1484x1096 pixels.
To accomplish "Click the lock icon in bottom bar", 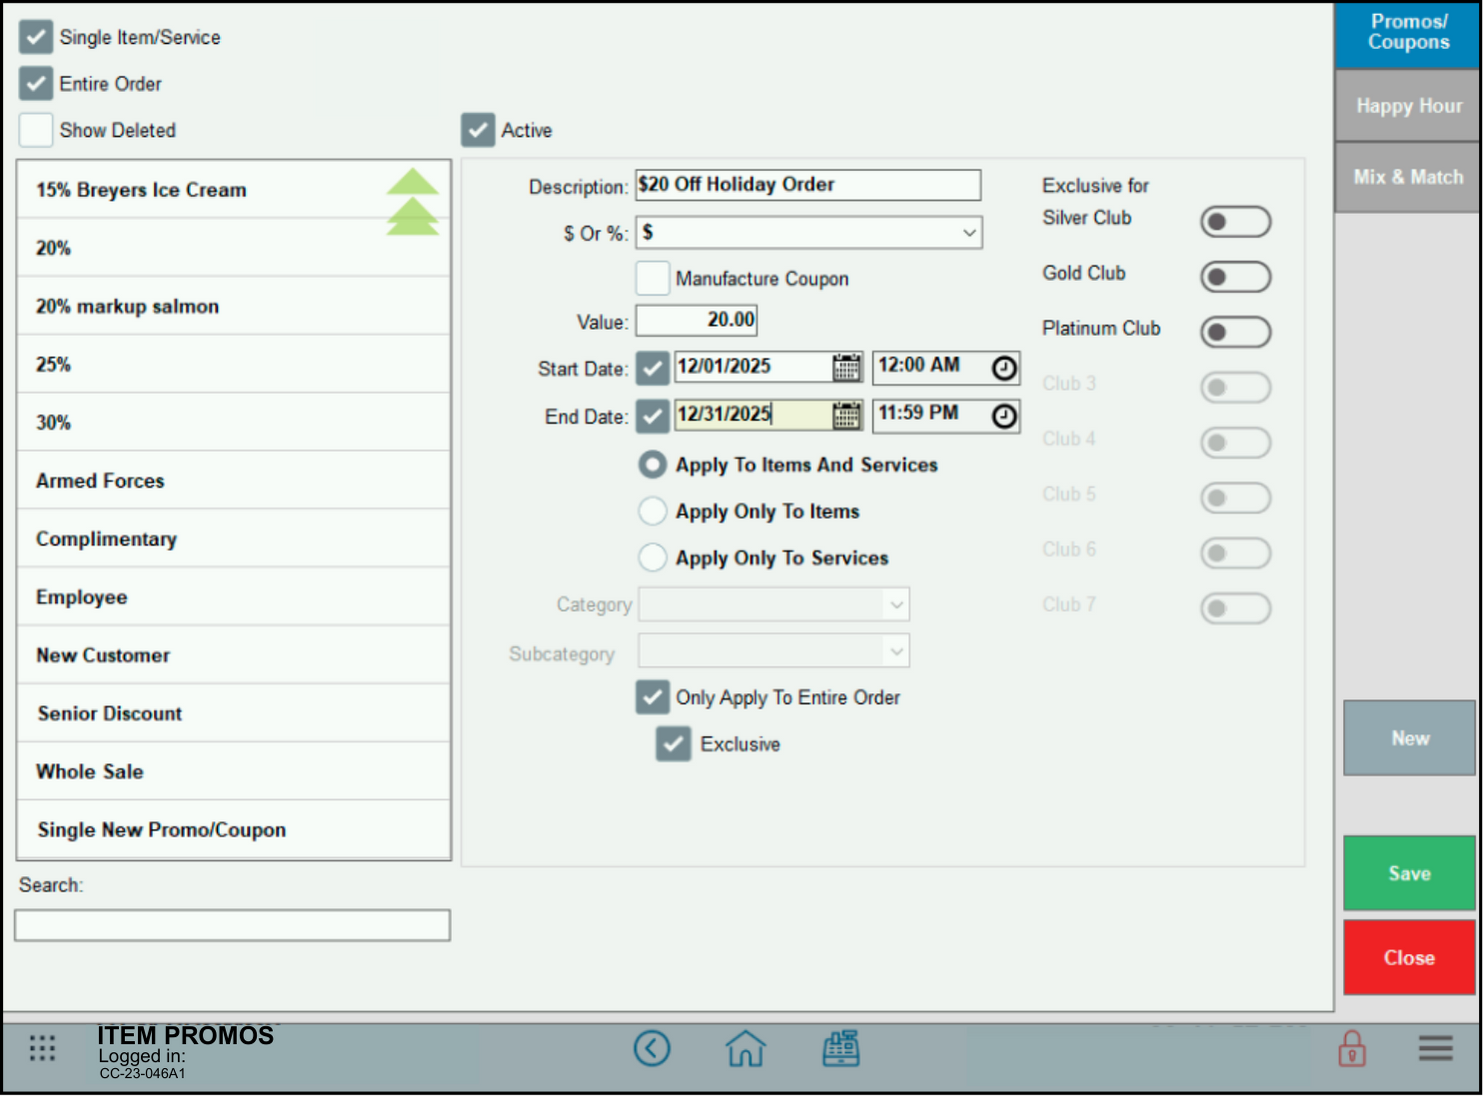I will (x=1352, y=1048).
